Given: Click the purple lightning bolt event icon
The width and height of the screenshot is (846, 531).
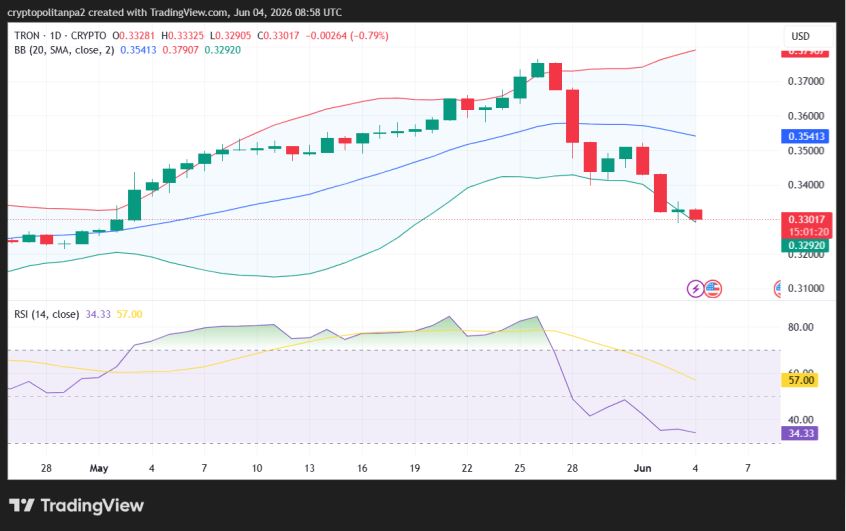Looking at the screenshot, I should [695, 289].
